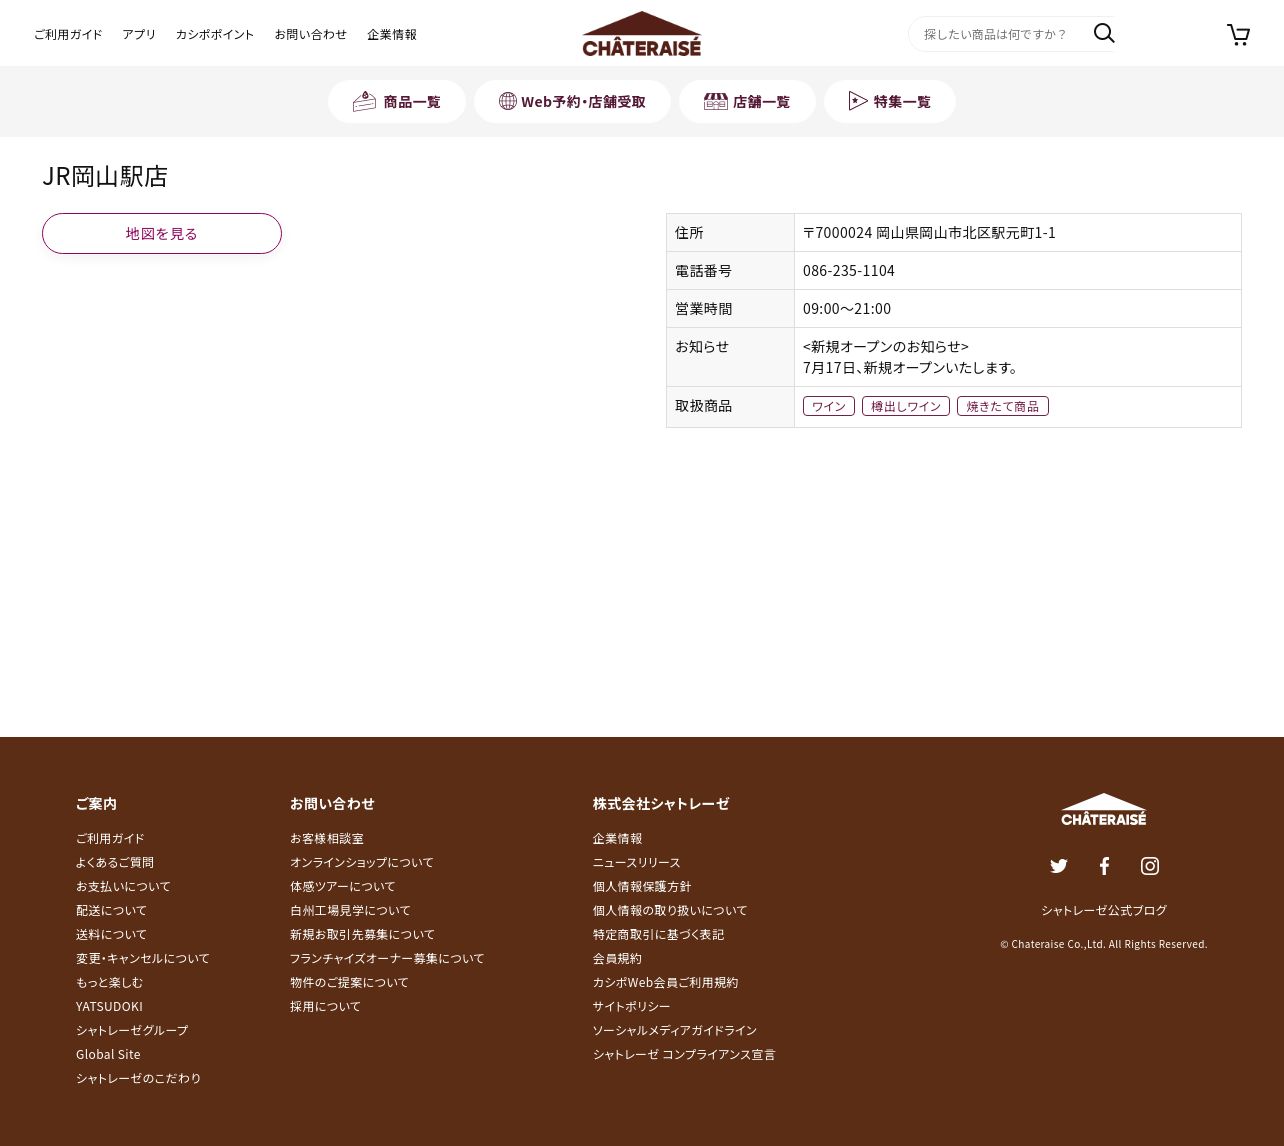The height and width of the screenshot is (1146, 1284).
Task: Open footer link 白州工場見学について
Action: 350,910
